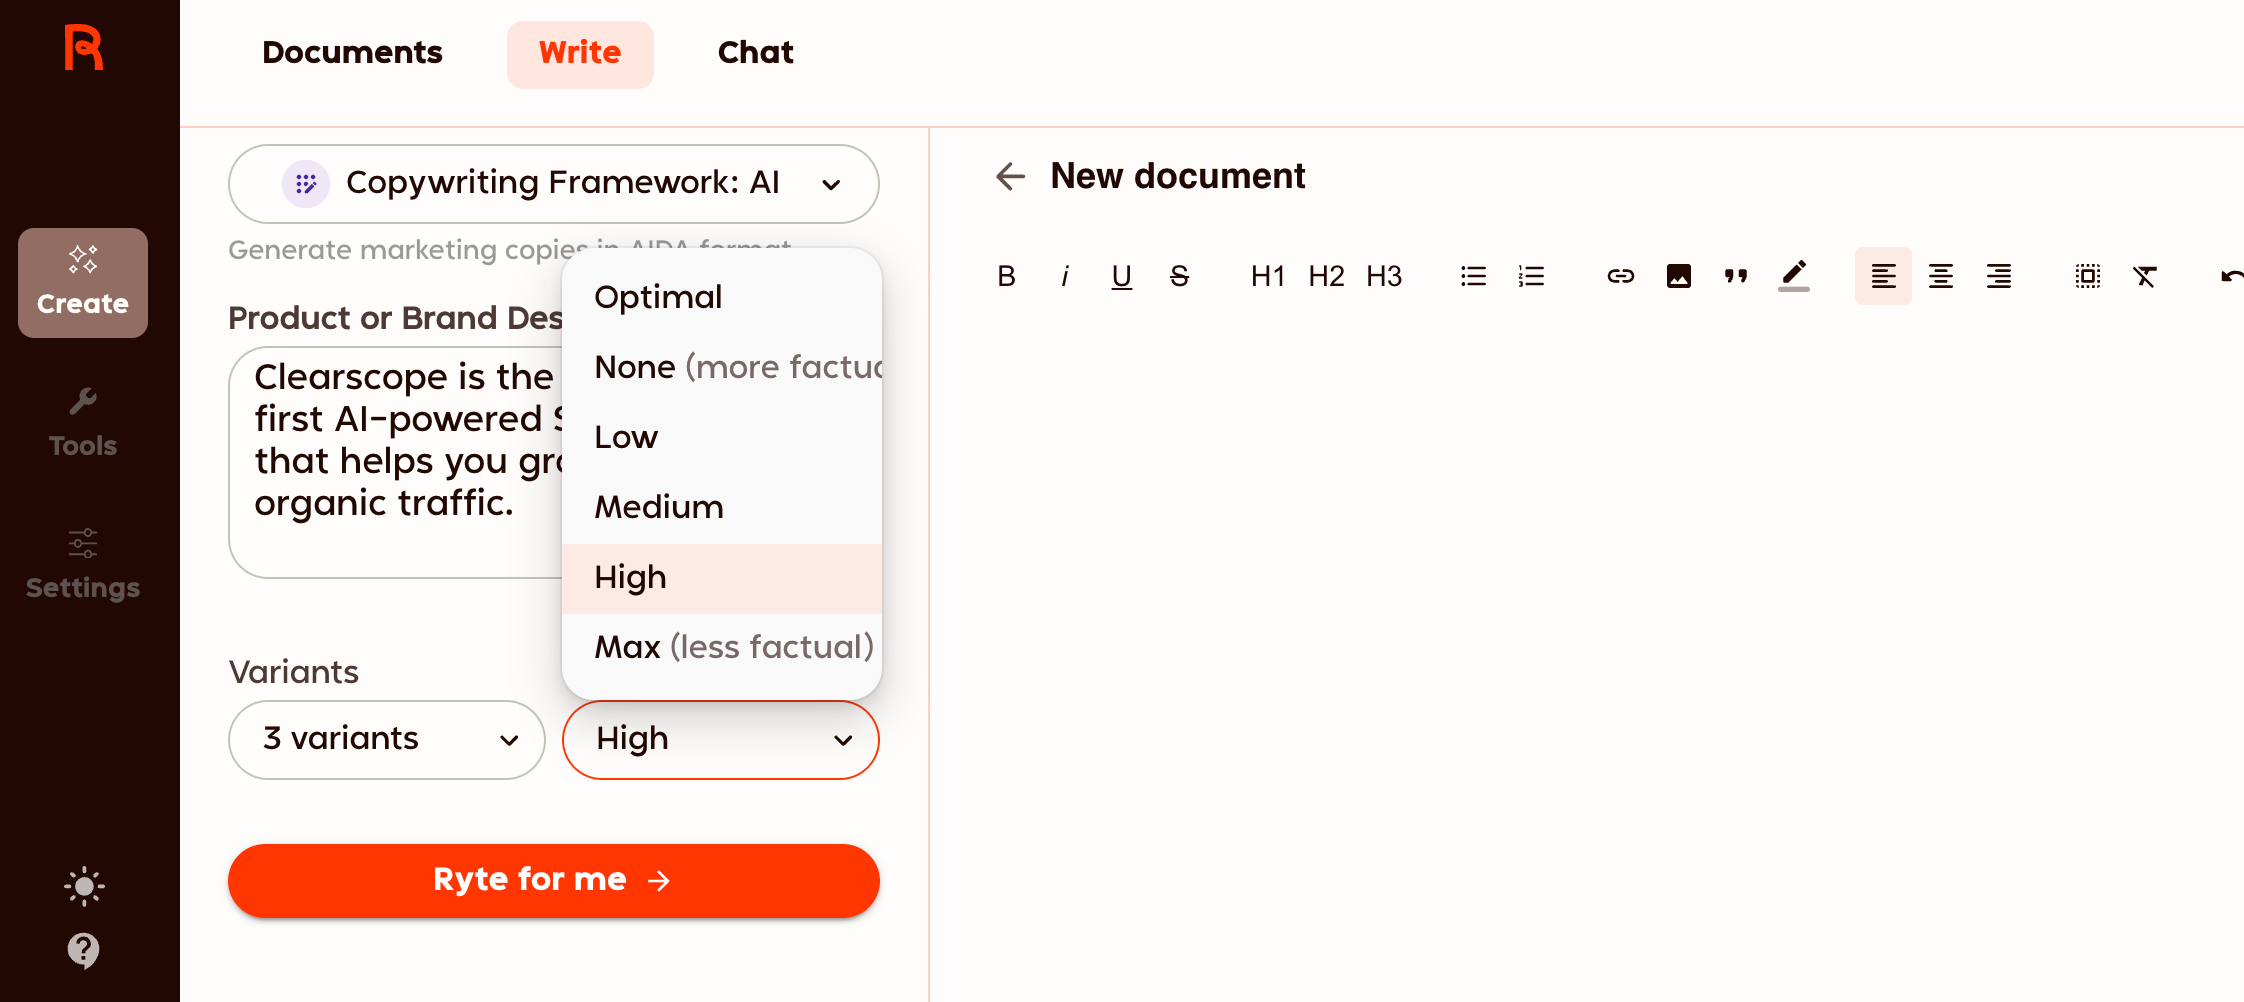Align text left
This screenshot has height=1002, width=2244.
pos(1883,276)
